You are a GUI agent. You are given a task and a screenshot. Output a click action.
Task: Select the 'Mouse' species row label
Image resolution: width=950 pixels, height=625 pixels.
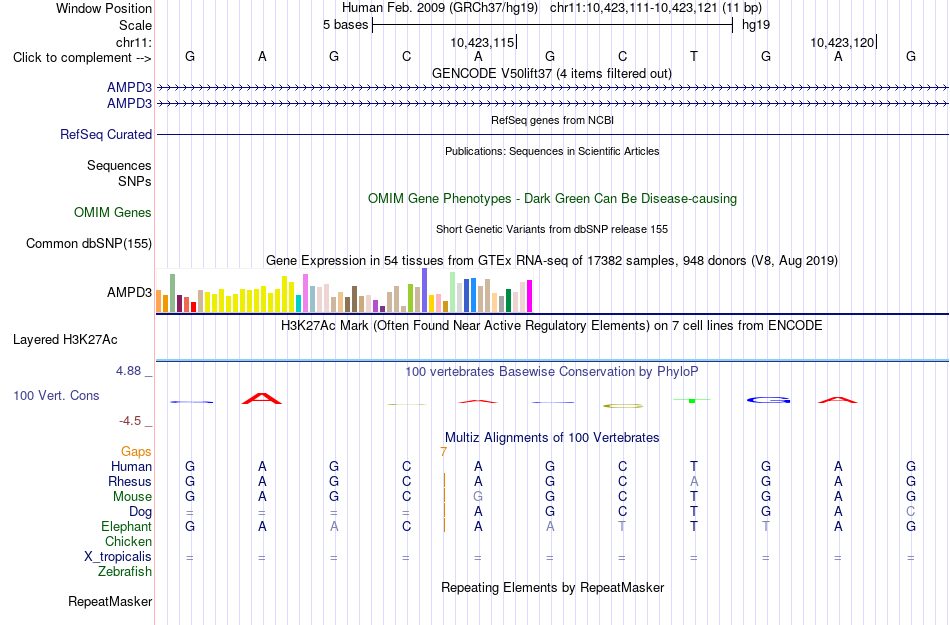[132, 497]
